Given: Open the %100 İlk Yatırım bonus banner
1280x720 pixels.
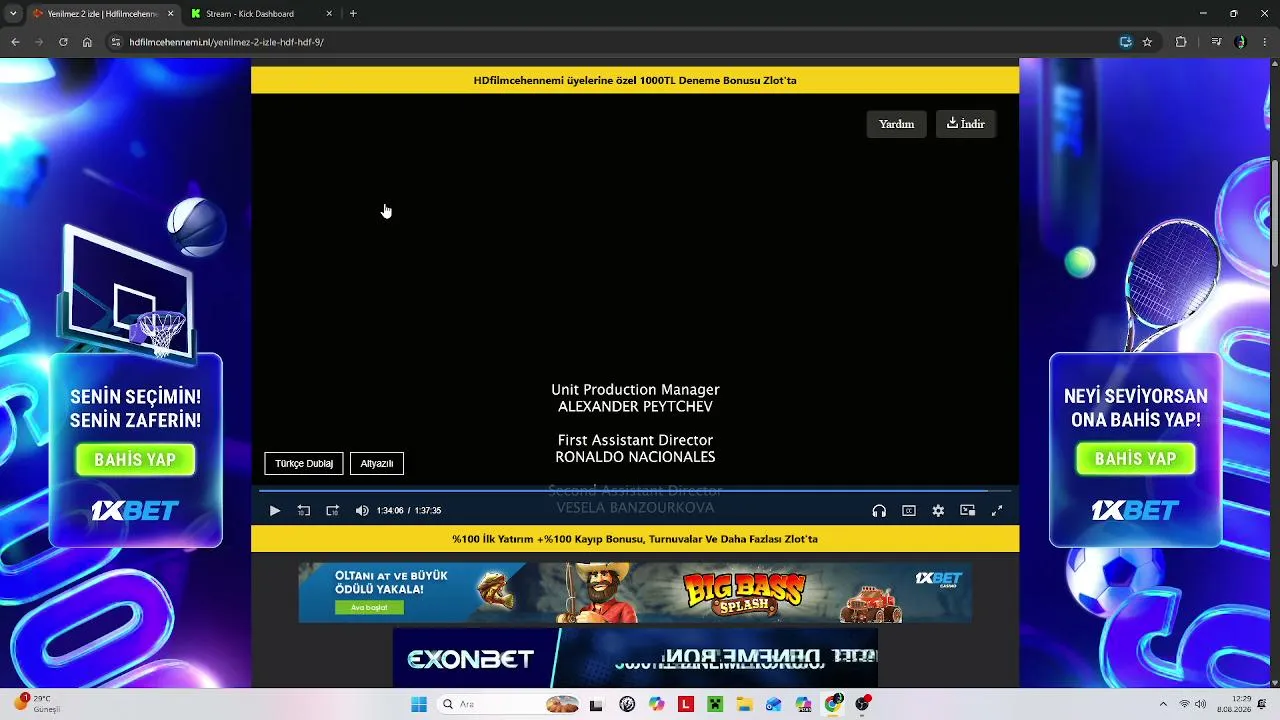Looking at the screenshot, I should tap(635, 539).
